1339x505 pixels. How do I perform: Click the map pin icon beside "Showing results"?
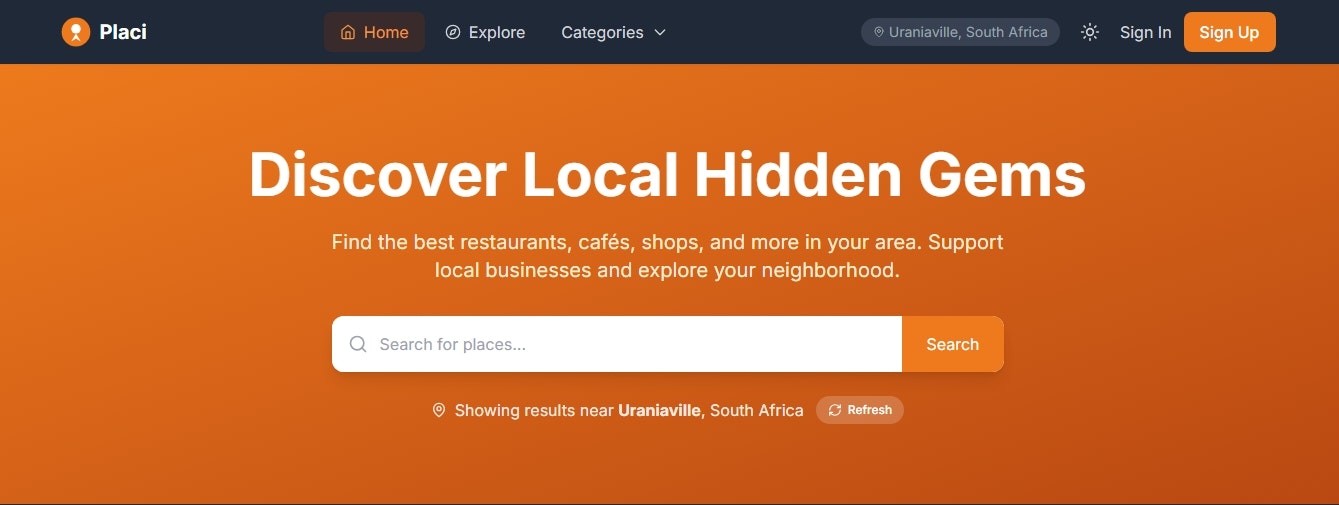(x=439, y=410)
